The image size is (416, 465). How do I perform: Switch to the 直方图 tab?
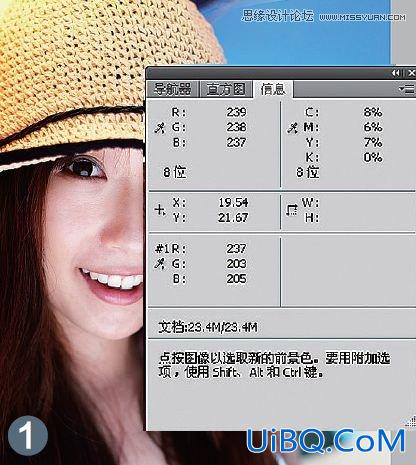pyautogui.click(x=226, y=89)
